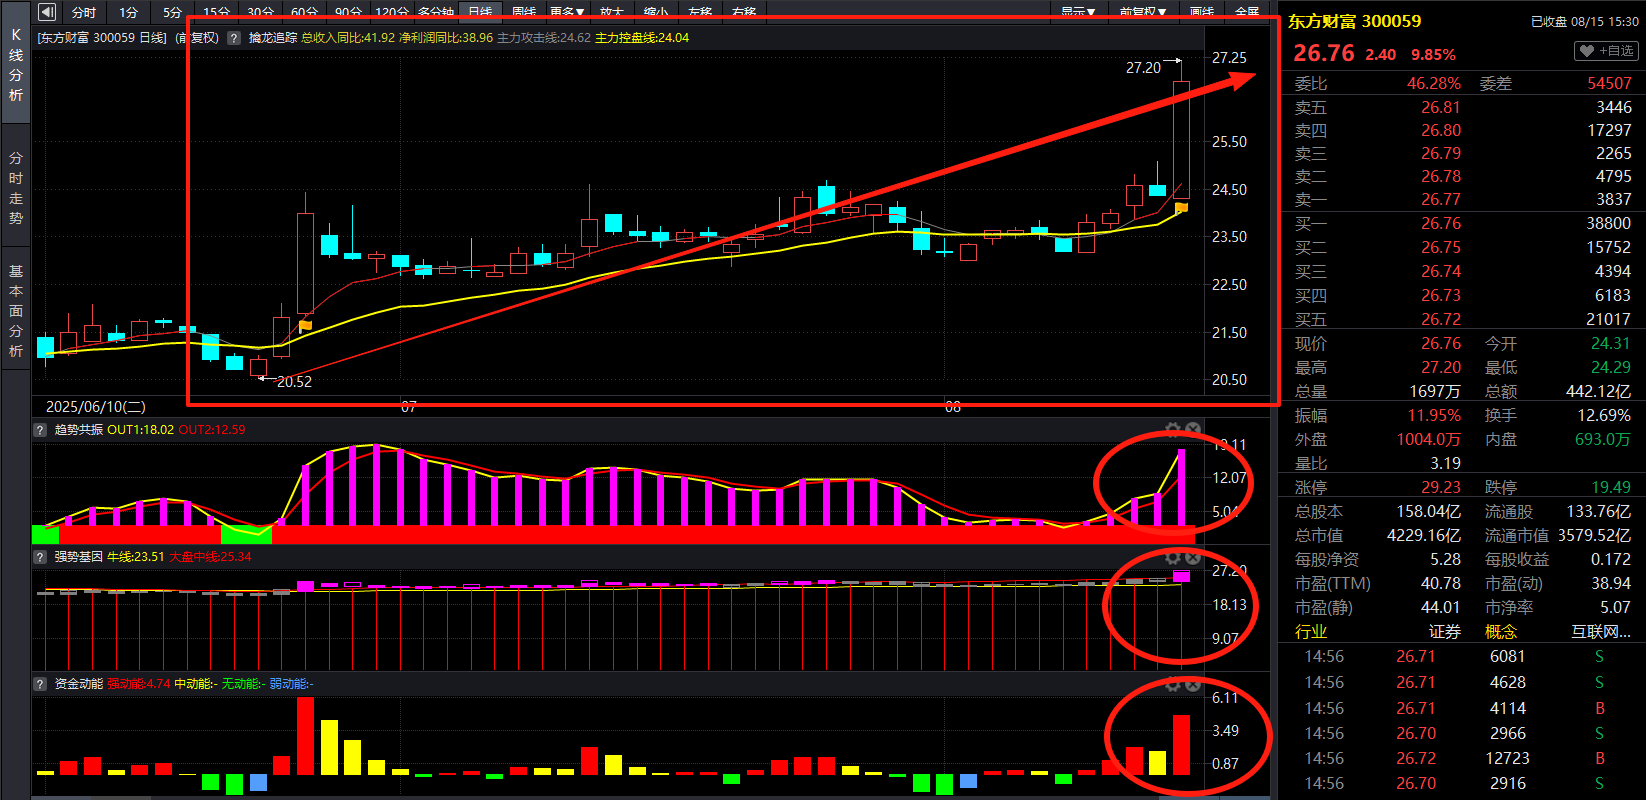
Task: Open the K线分析 side tab
Action: [16, 64]
